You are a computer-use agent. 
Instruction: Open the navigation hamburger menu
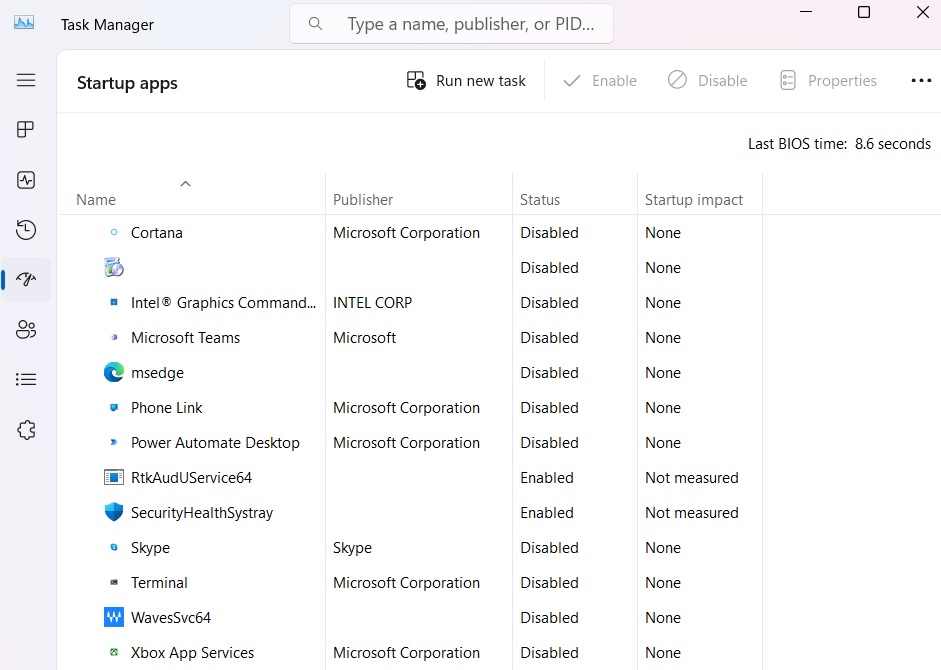tap(26, 80)
